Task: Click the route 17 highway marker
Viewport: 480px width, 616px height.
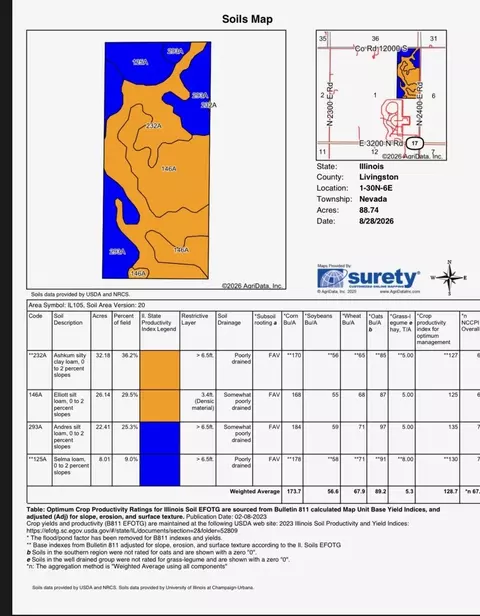Action: click(415, 143)
